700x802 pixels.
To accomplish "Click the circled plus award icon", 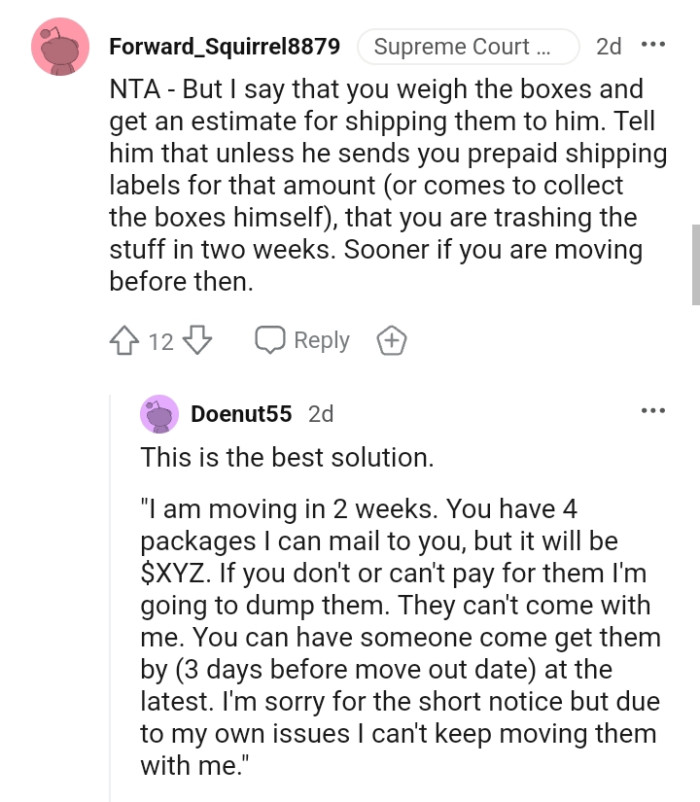I will coord(391,340).
